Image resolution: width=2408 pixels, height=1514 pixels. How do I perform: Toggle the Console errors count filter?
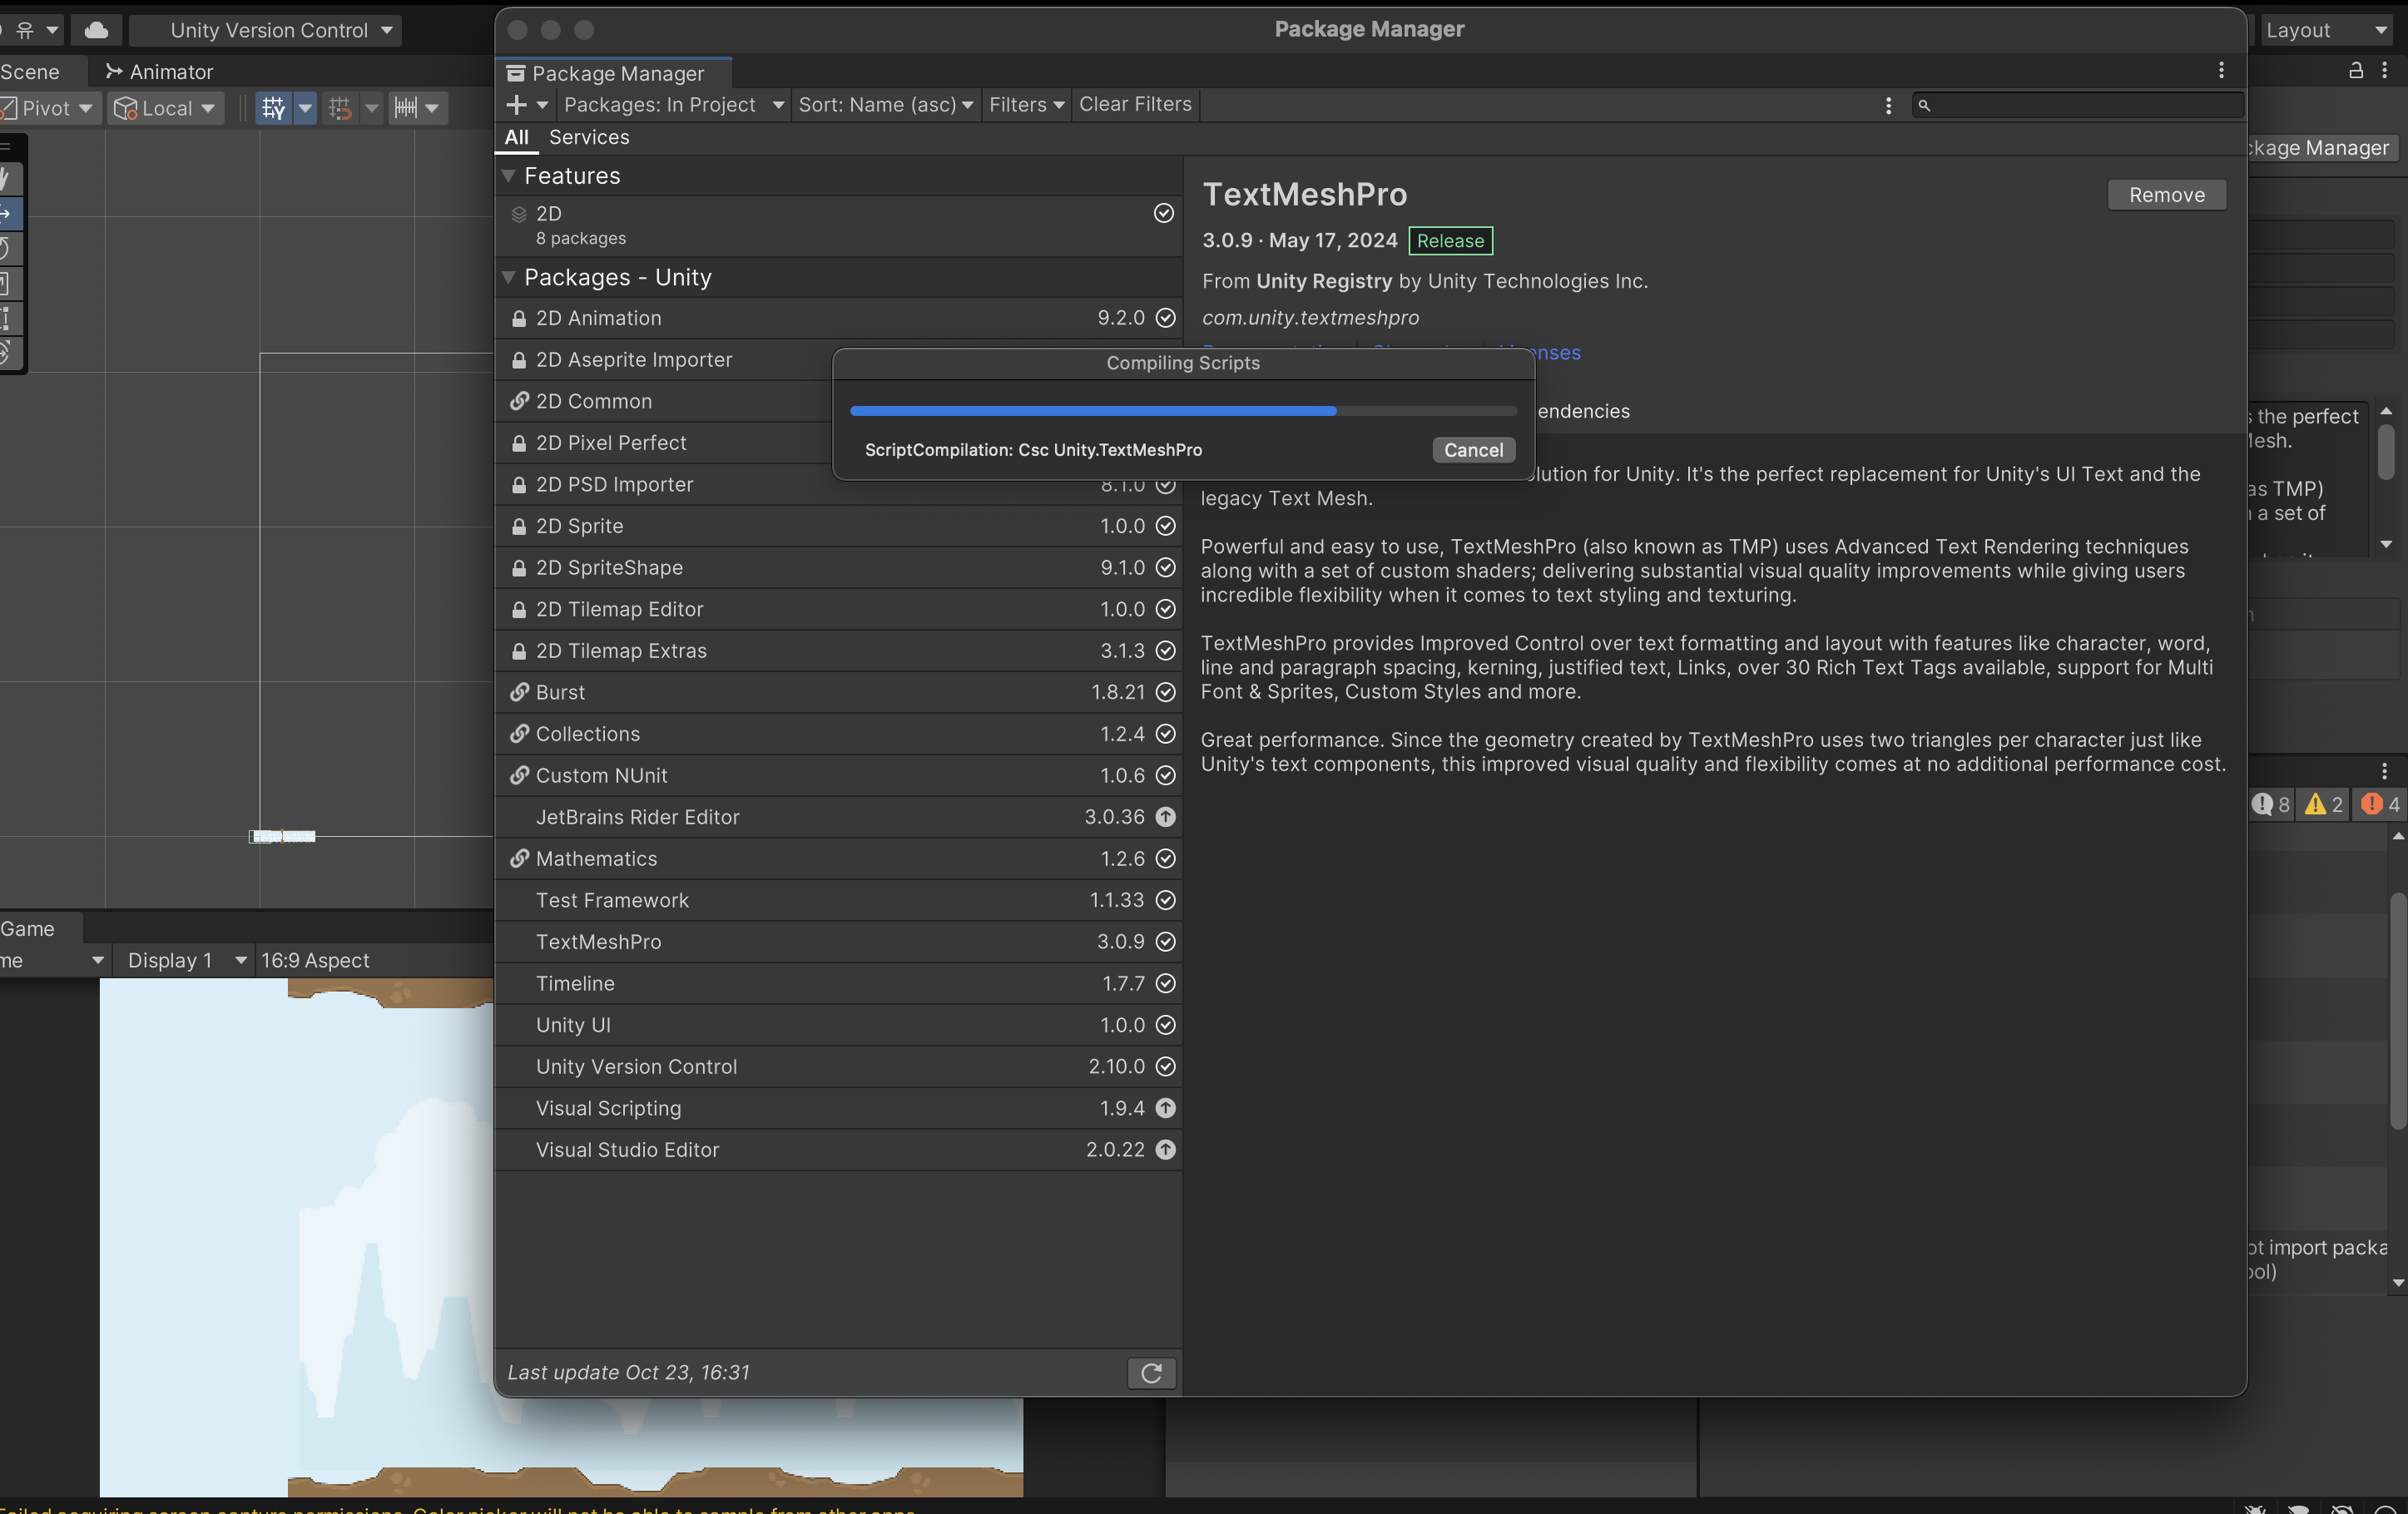[2380, 804]
